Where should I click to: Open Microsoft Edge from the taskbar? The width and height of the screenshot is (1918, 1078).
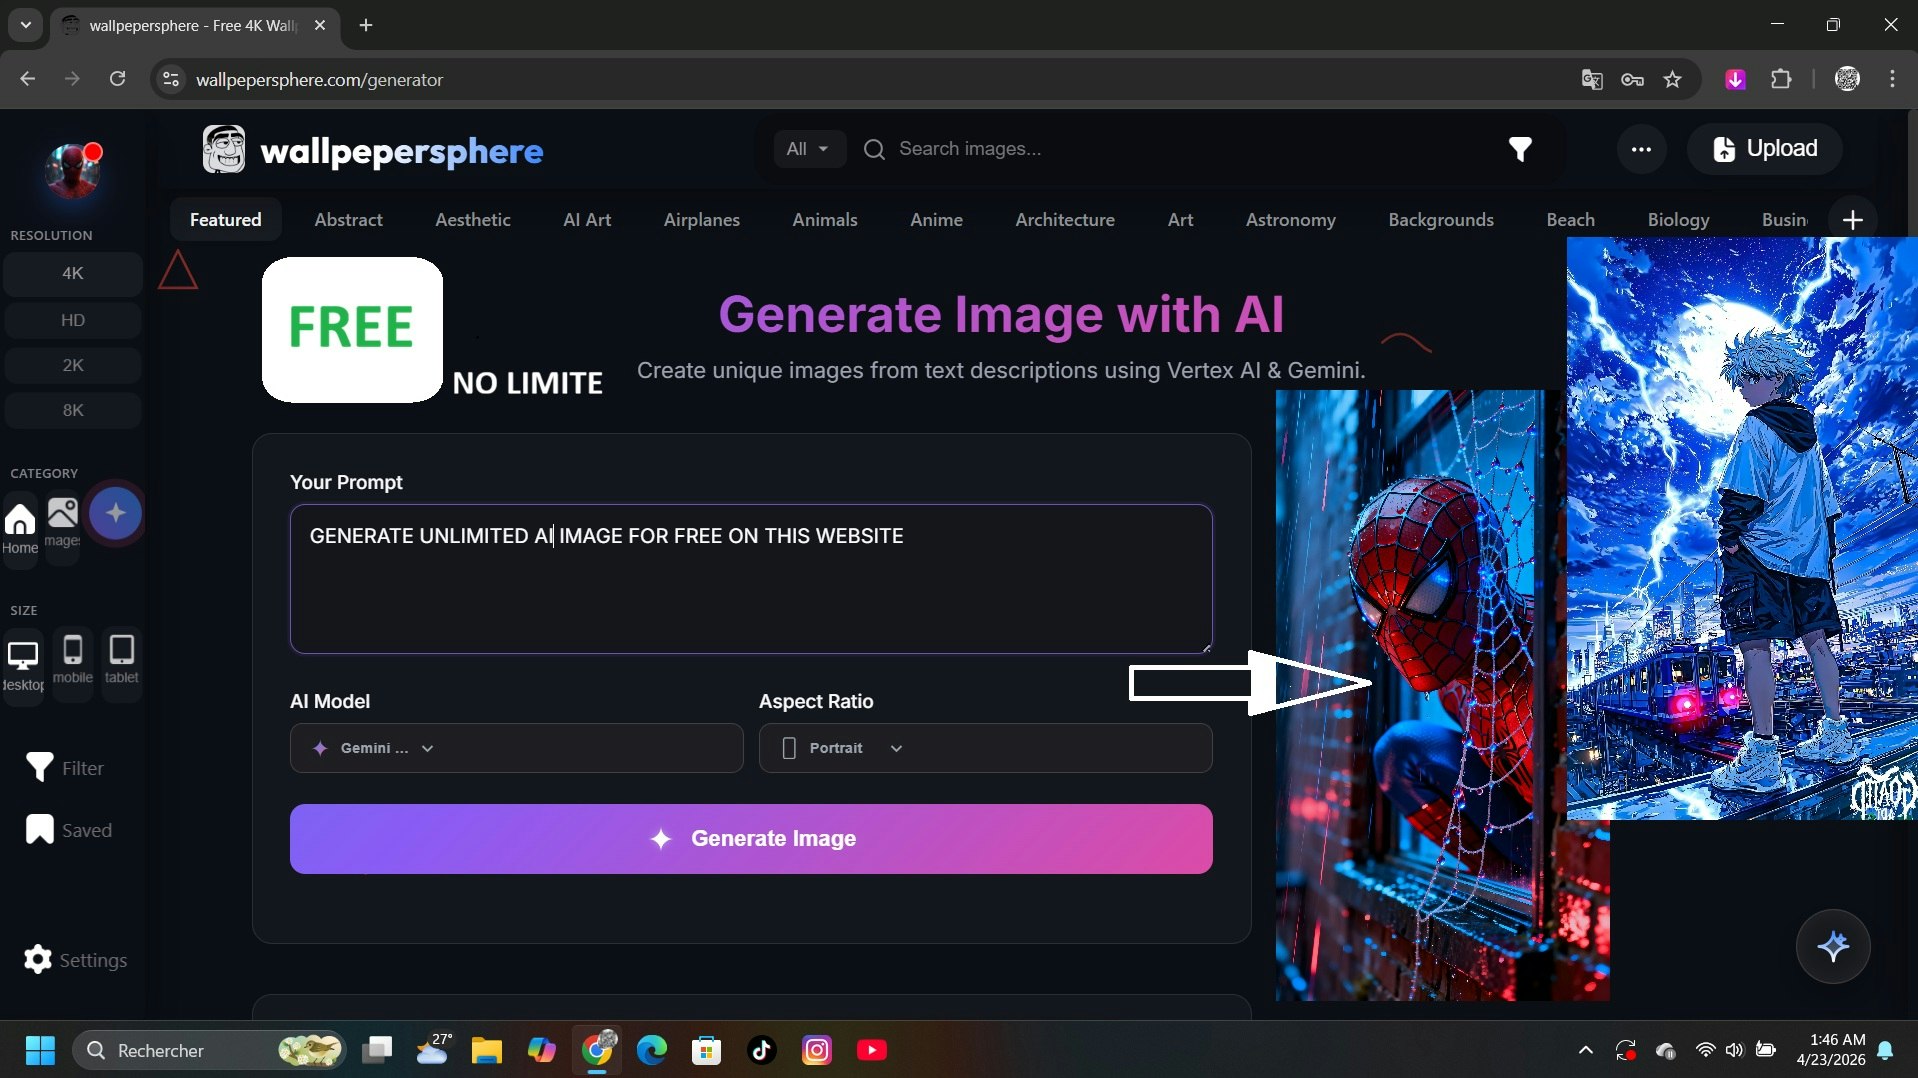click(x=651, y=1050)
